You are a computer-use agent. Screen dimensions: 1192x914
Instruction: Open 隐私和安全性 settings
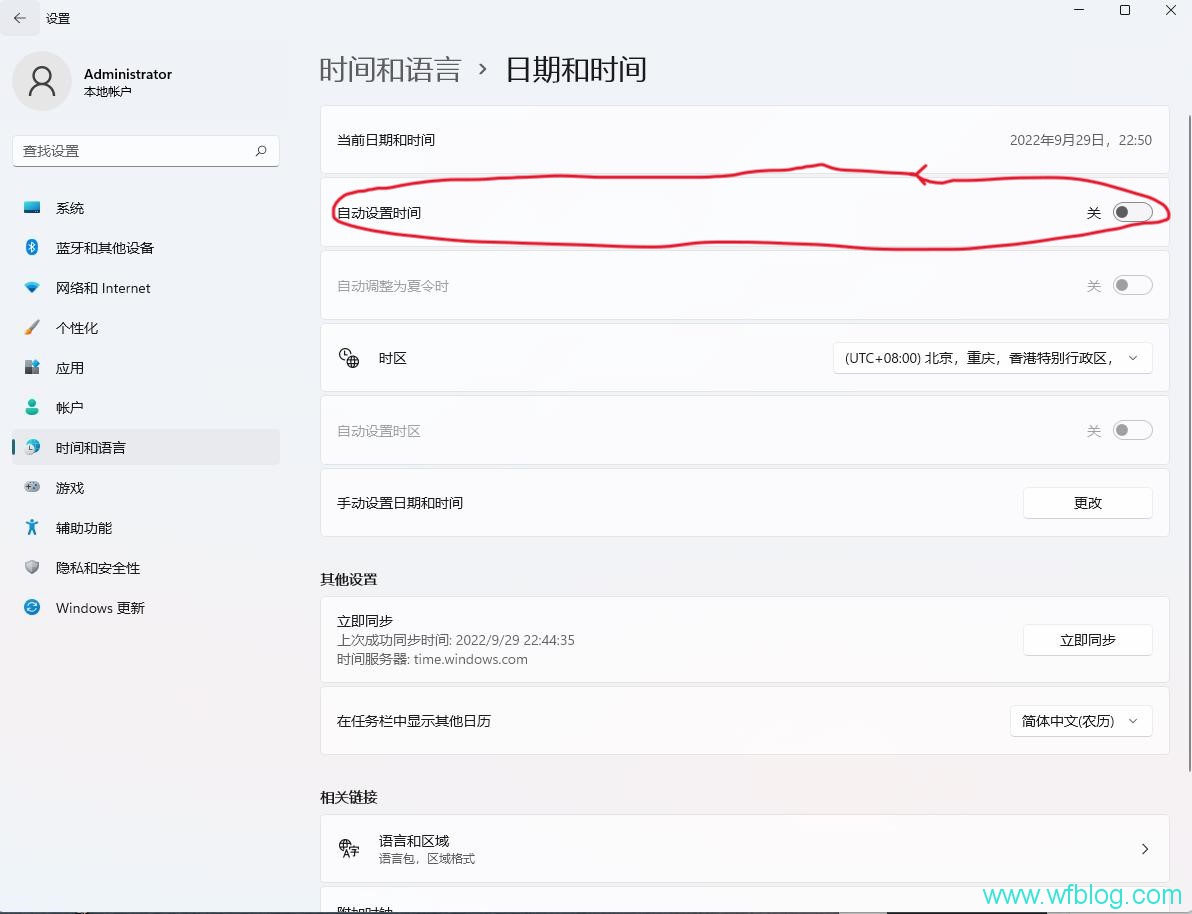(146, 567)
